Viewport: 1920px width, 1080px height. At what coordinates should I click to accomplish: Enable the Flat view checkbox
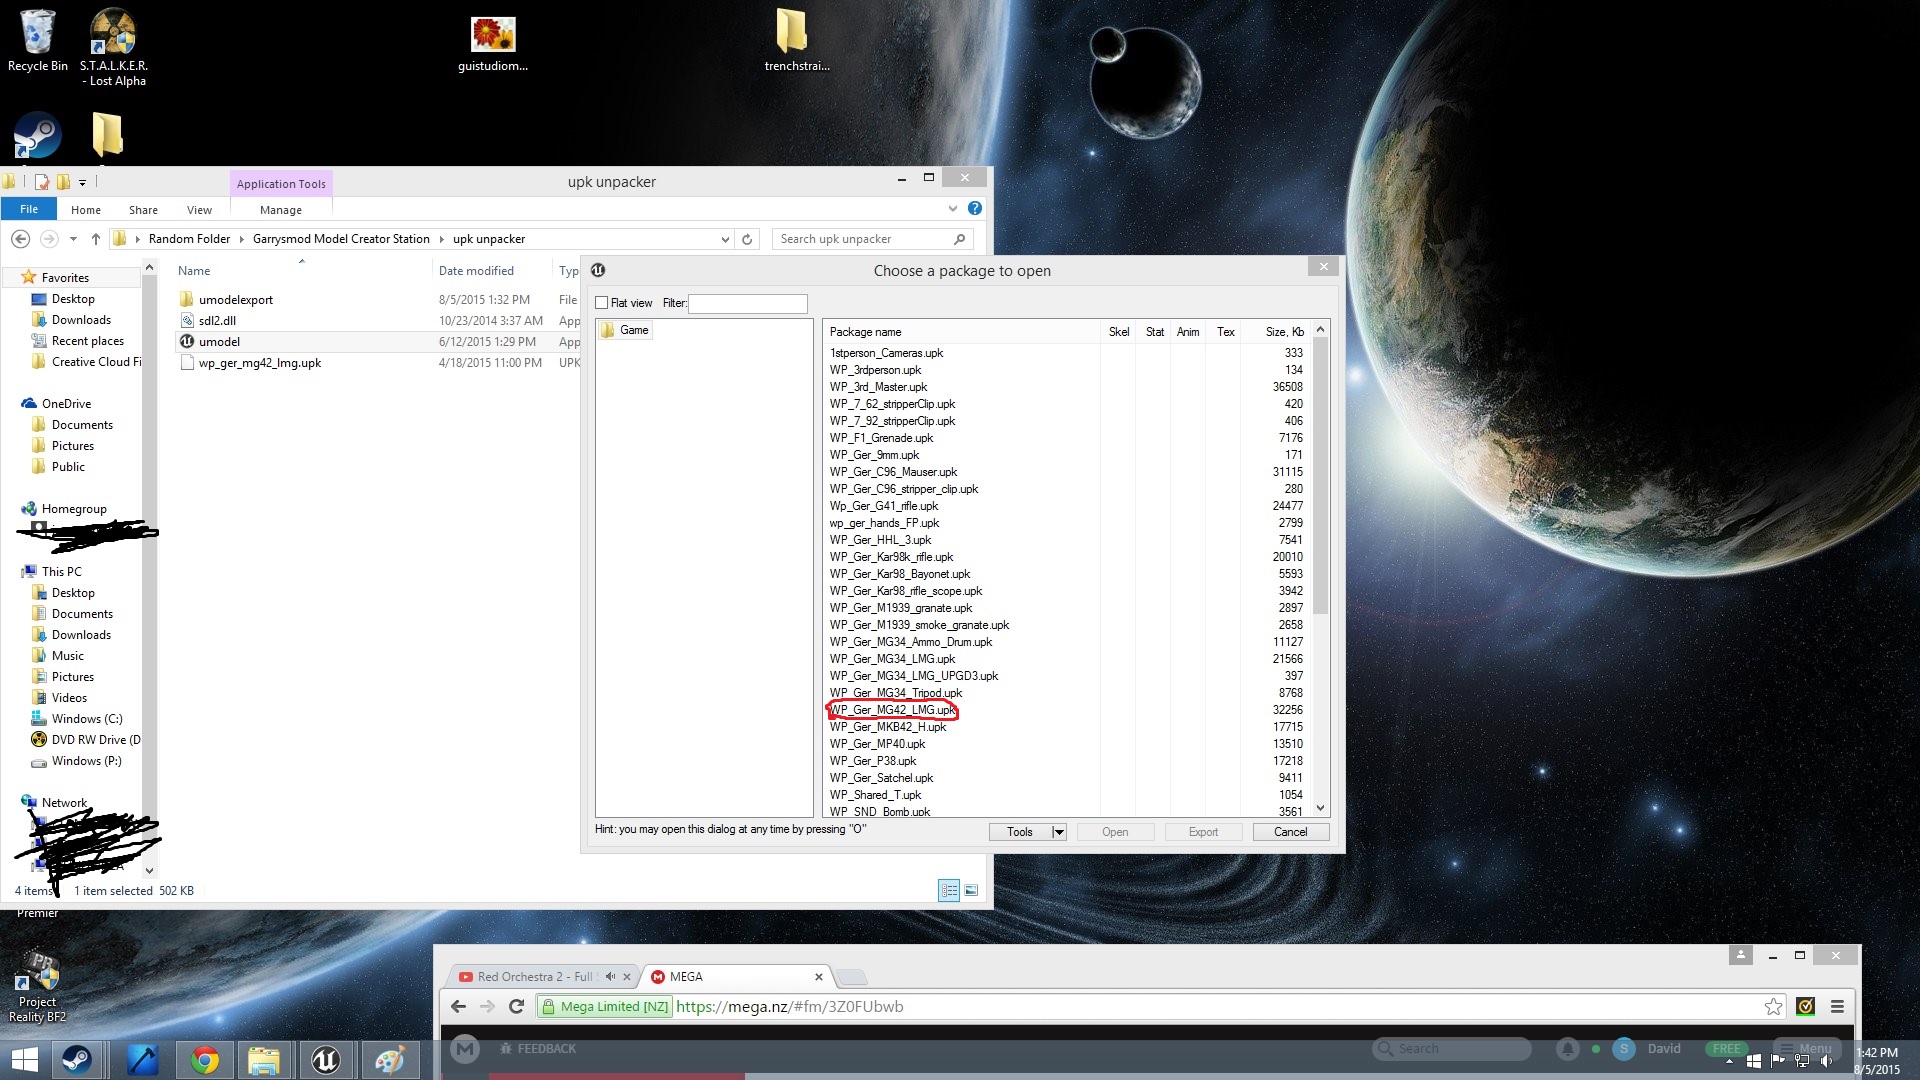click(x=602, y=303)
